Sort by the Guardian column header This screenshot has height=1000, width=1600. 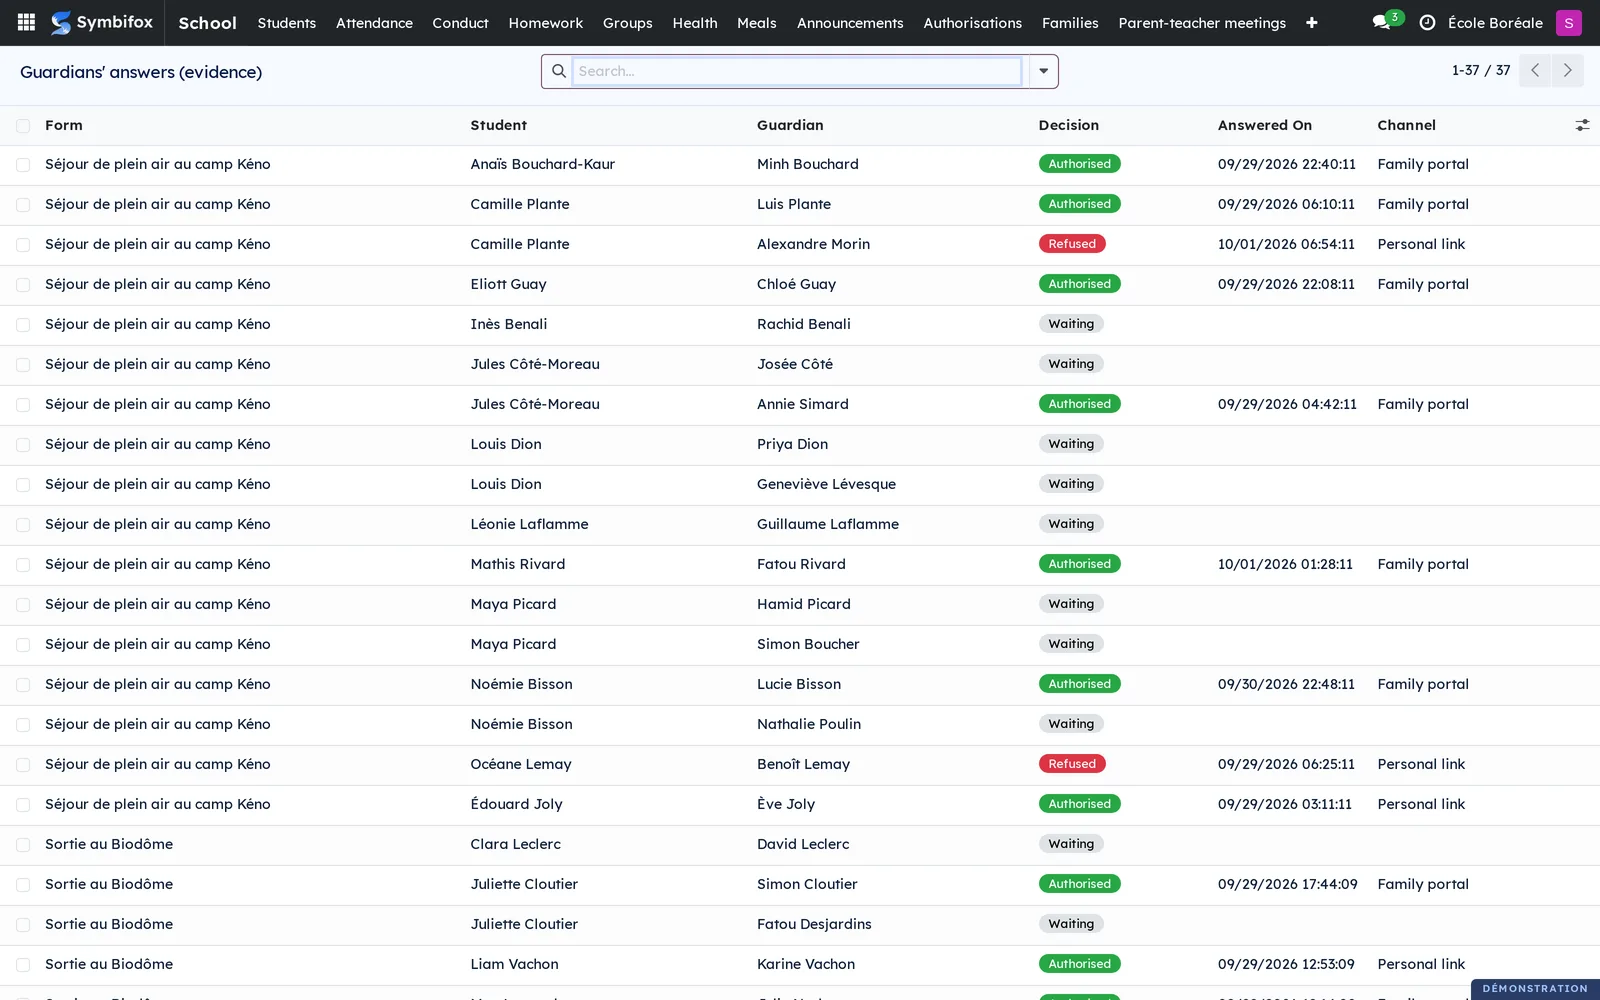(x=790, y=125)
